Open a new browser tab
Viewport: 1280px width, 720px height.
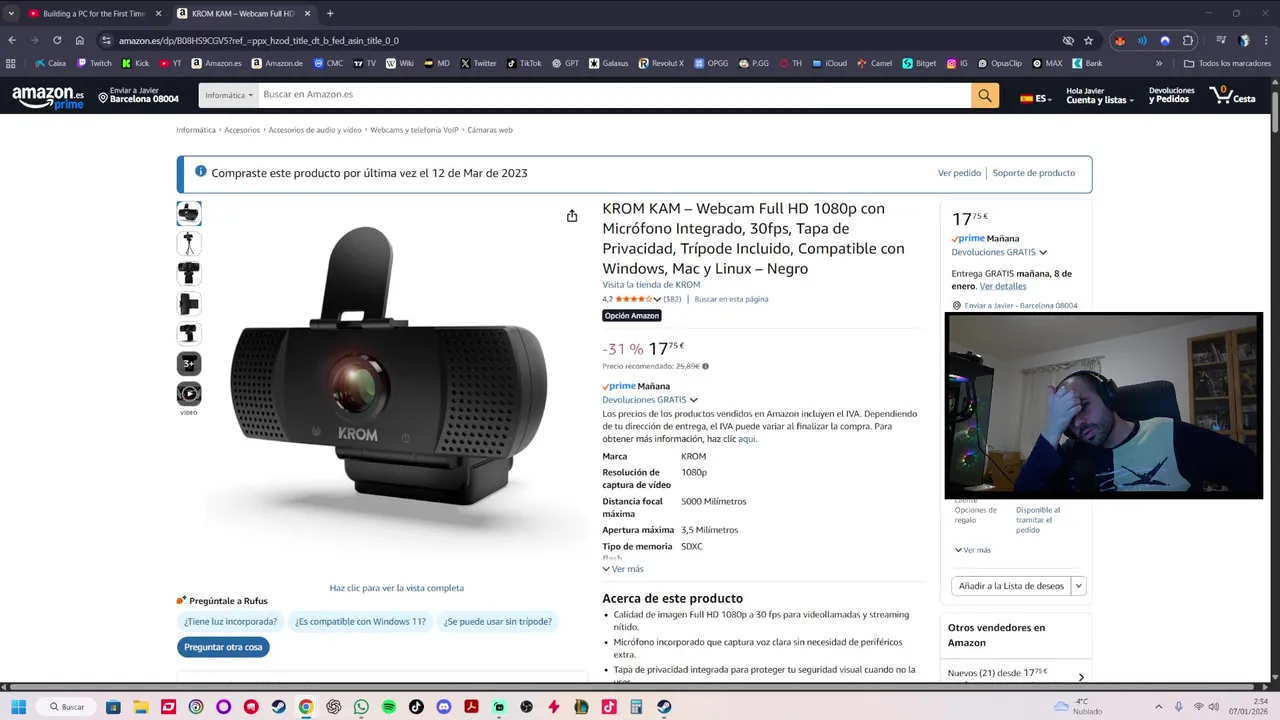pos(330,13)
